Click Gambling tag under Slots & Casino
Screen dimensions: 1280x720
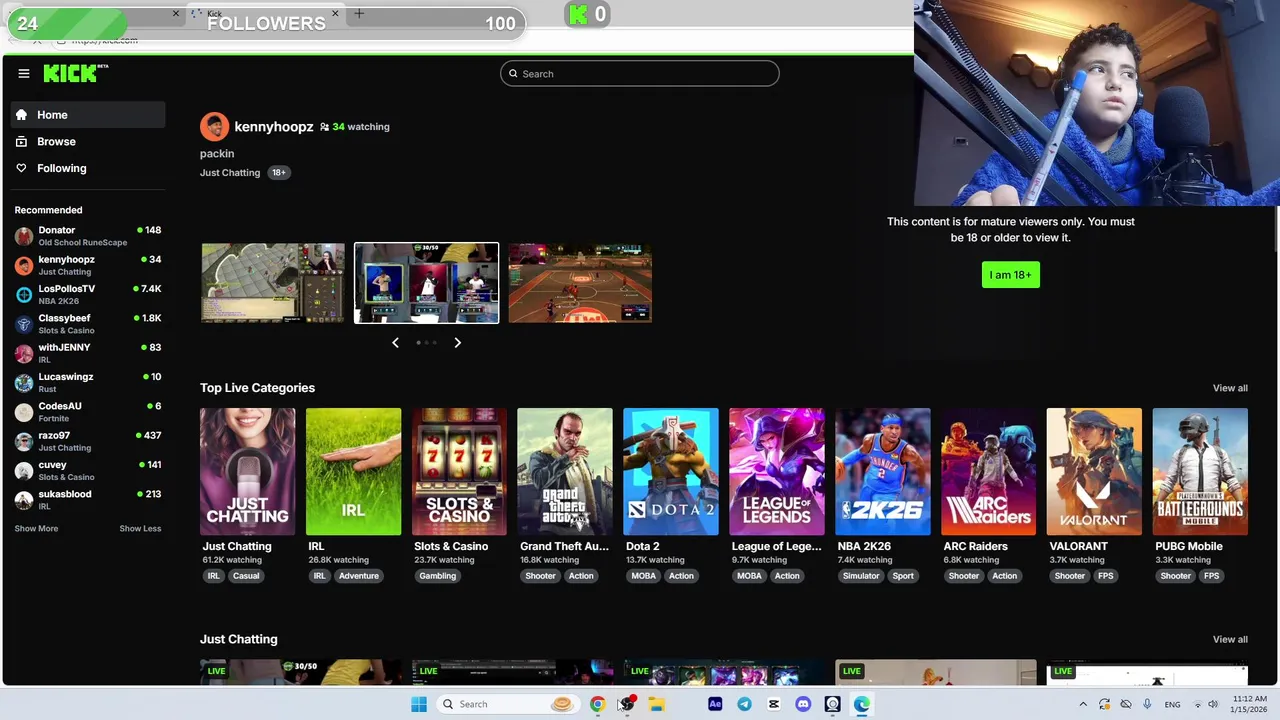437,576
